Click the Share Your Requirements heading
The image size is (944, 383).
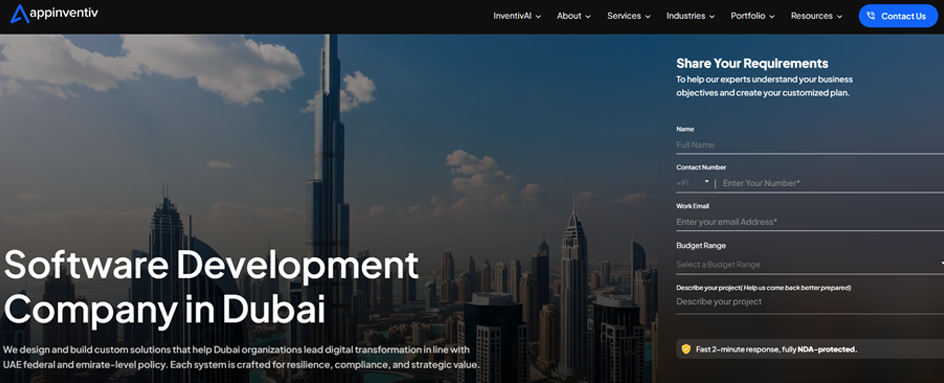(752, 63)
